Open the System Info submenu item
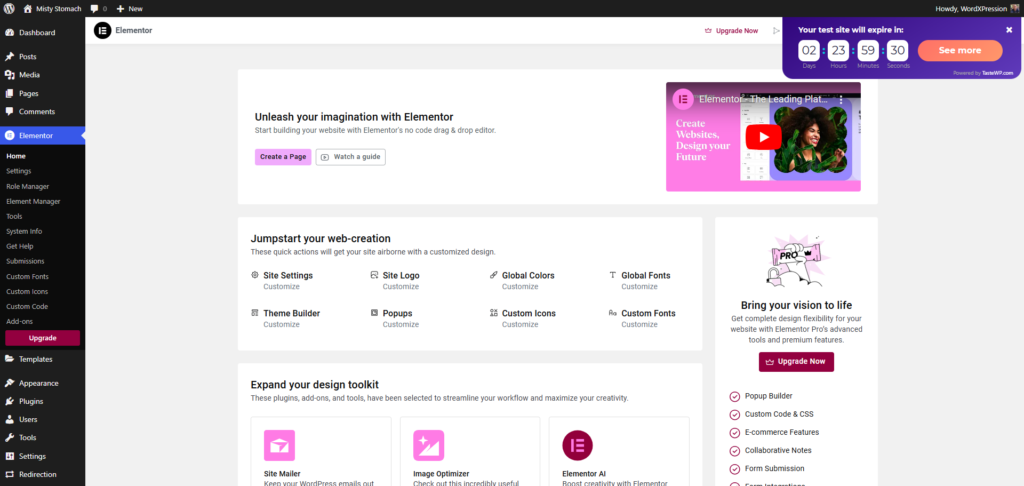Screen dimensions: 1024x486 tap(24, 231)
